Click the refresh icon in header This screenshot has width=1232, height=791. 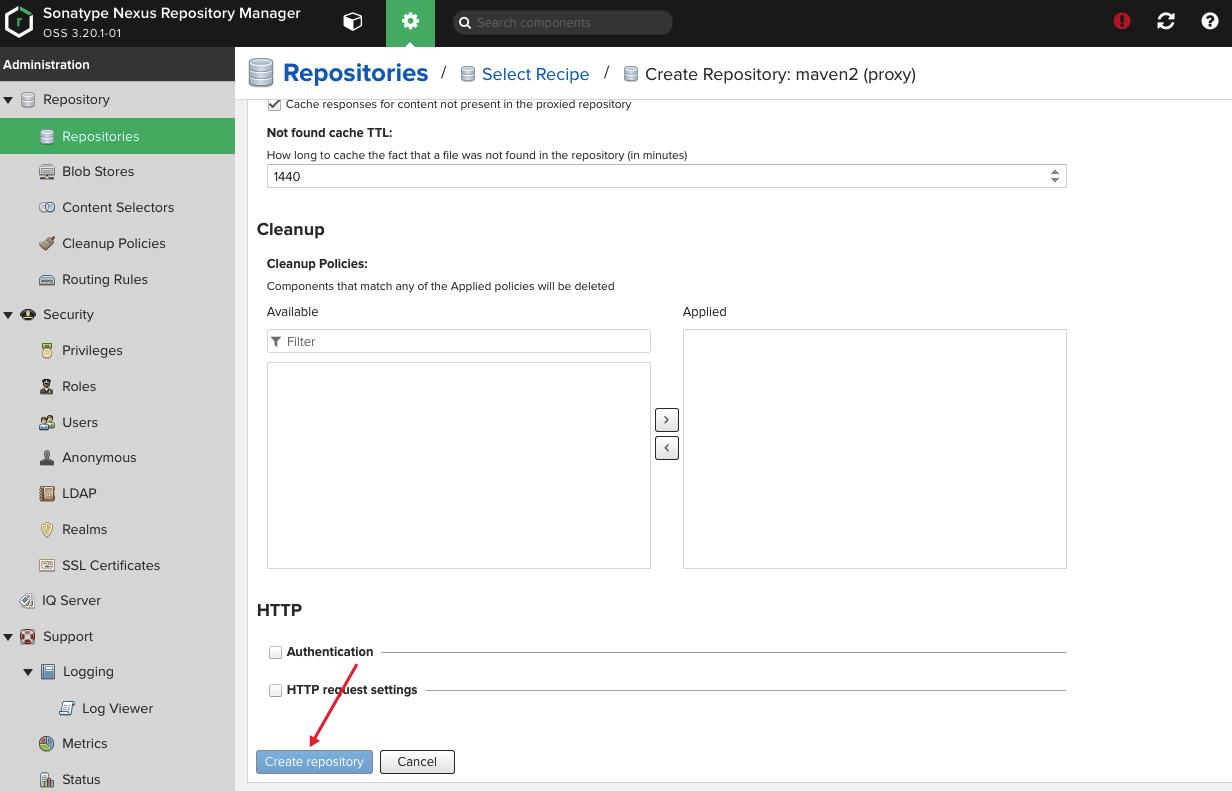(x=1166, y=21)
